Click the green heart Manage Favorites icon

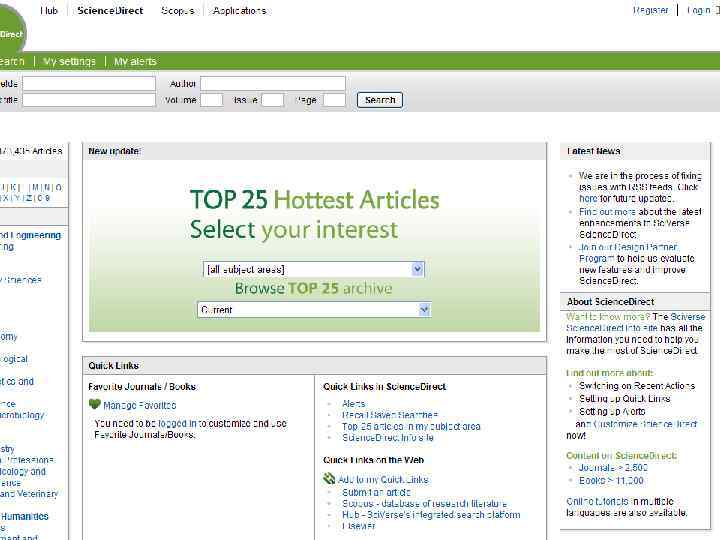[x=94, y=405]
